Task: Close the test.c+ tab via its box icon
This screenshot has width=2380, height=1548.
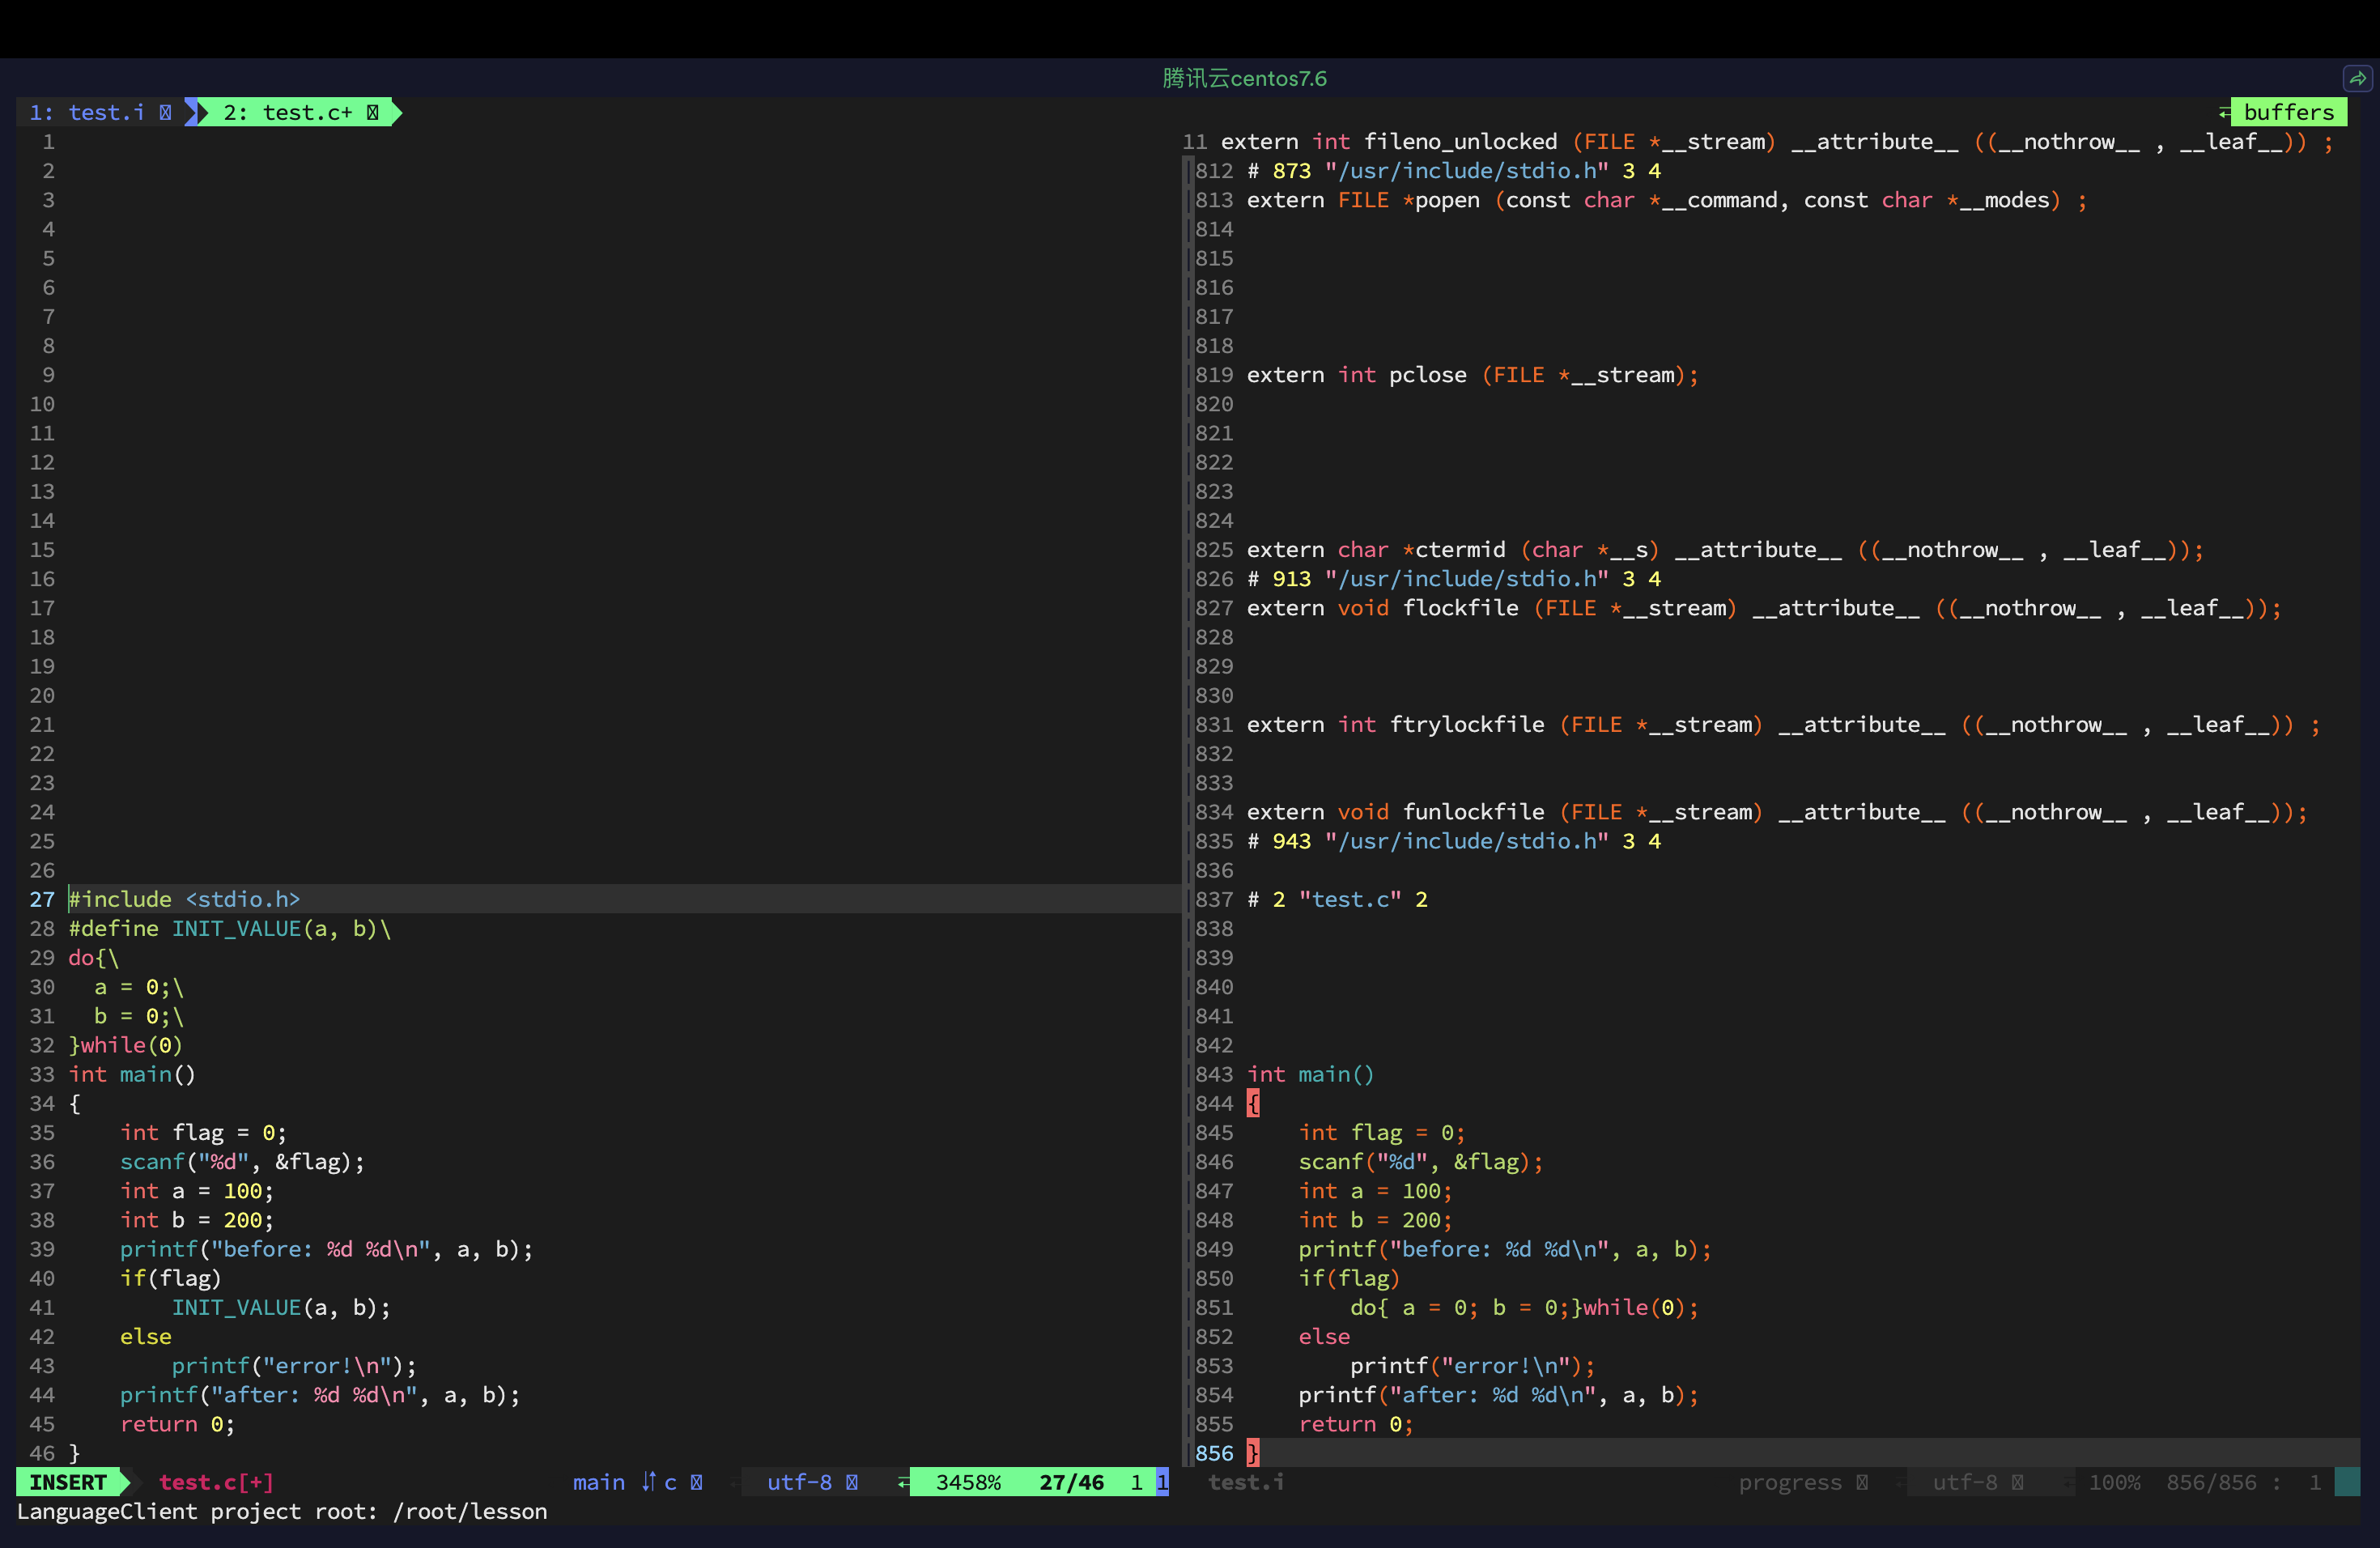Action: pyautogui.click(x=373, y=112)
